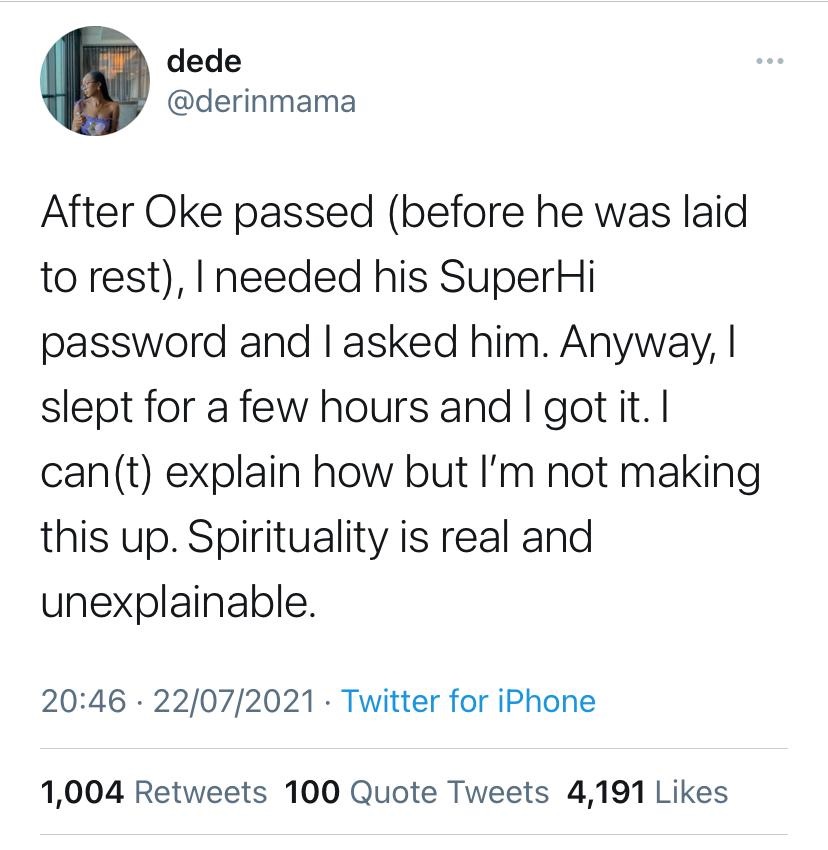Click the @derinmama handle
This screenshot has width=828, height=850.
[x=261, y=101]
